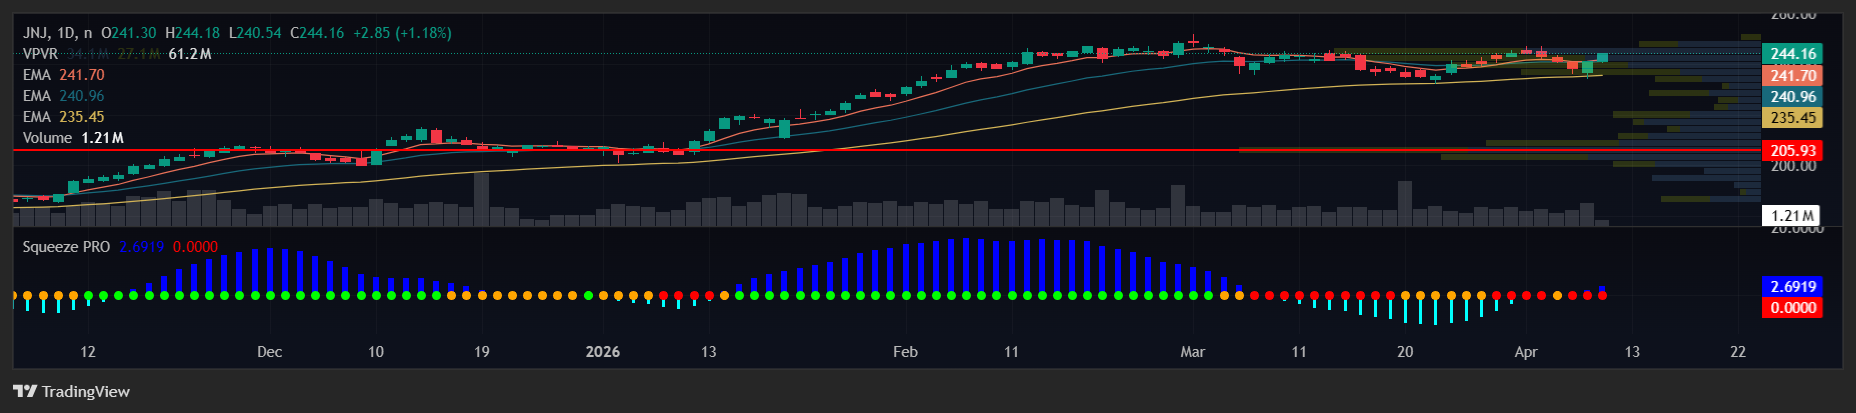This screenshot has width=1856, height=413.
Task: Click the white 1.21M volume axis label
Action: (x=1792, y=216)
